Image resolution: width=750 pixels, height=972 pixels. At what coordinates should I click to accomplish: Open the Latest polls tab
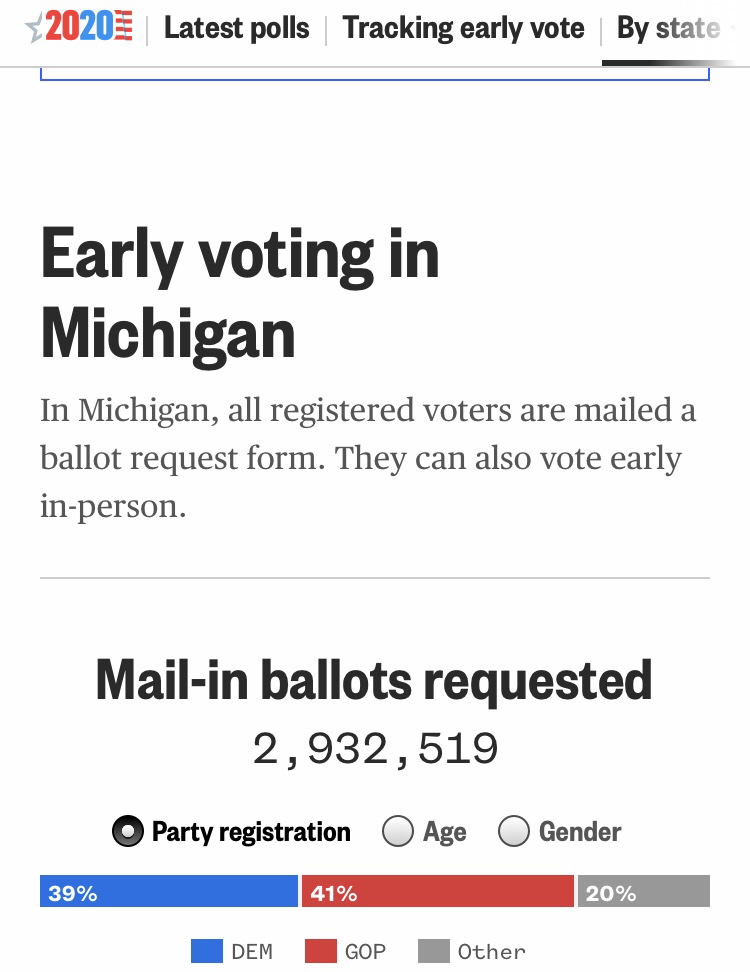(x=237, y=28)
